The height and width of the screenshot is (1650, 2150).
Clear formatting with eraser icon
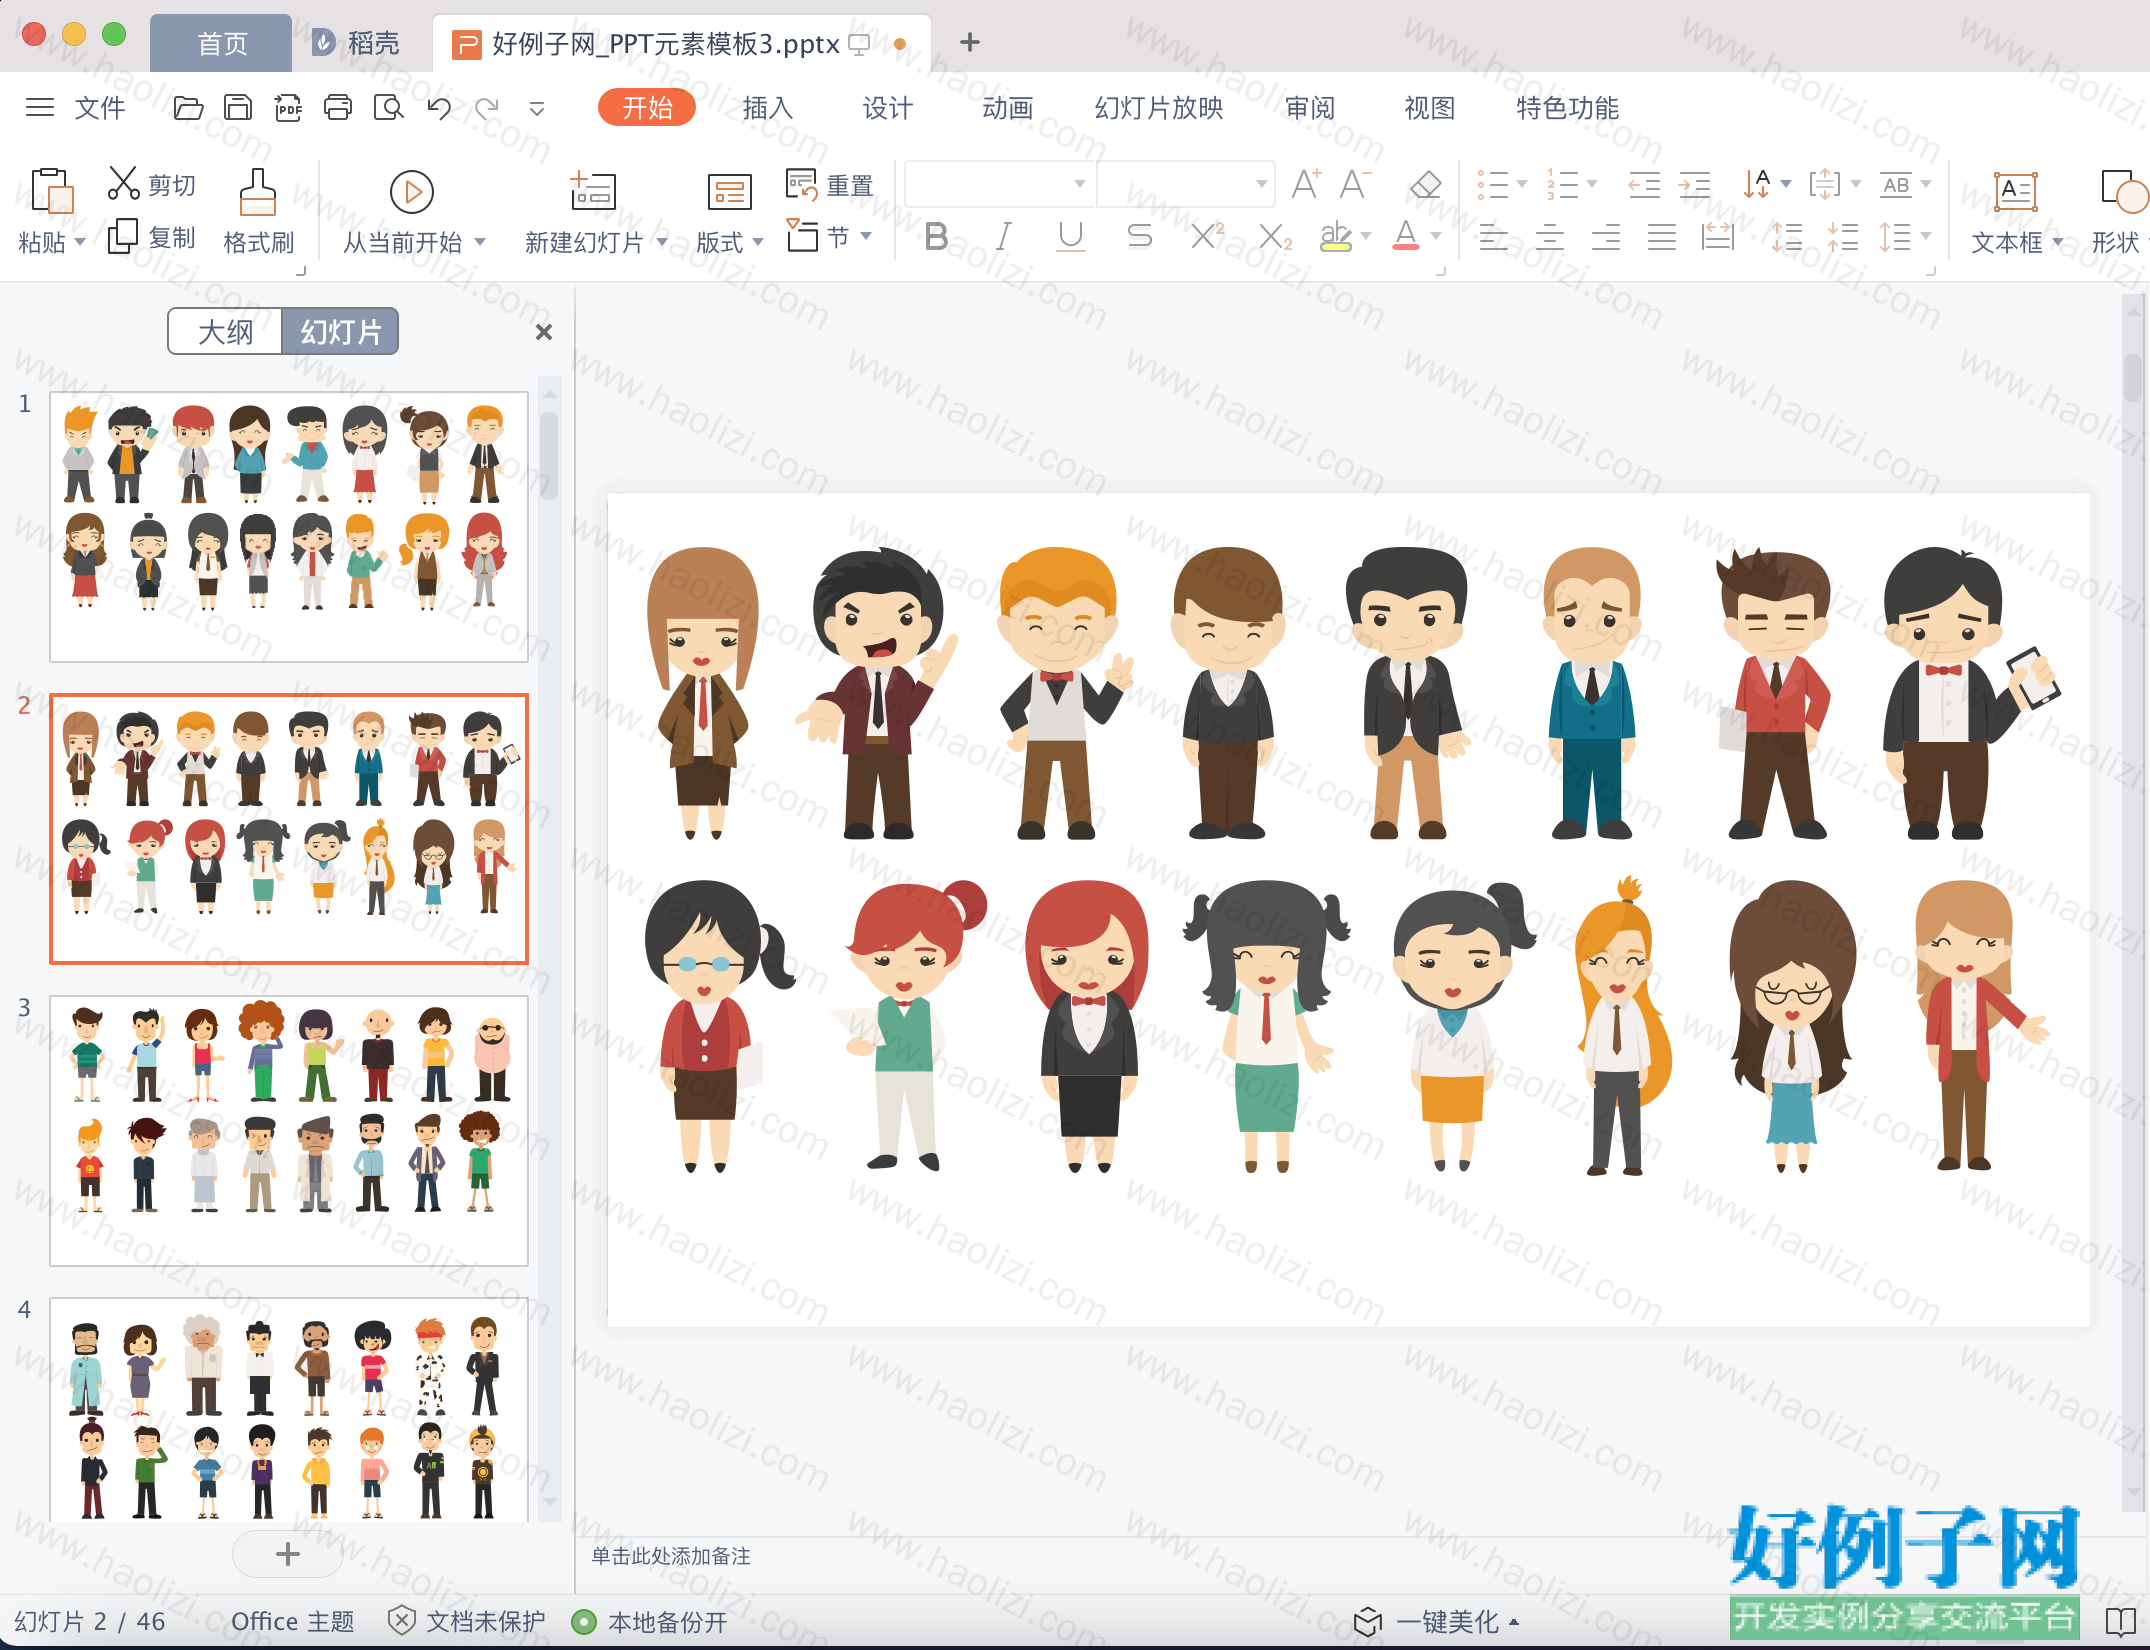pyautogui.click(x=1425, y=184)
